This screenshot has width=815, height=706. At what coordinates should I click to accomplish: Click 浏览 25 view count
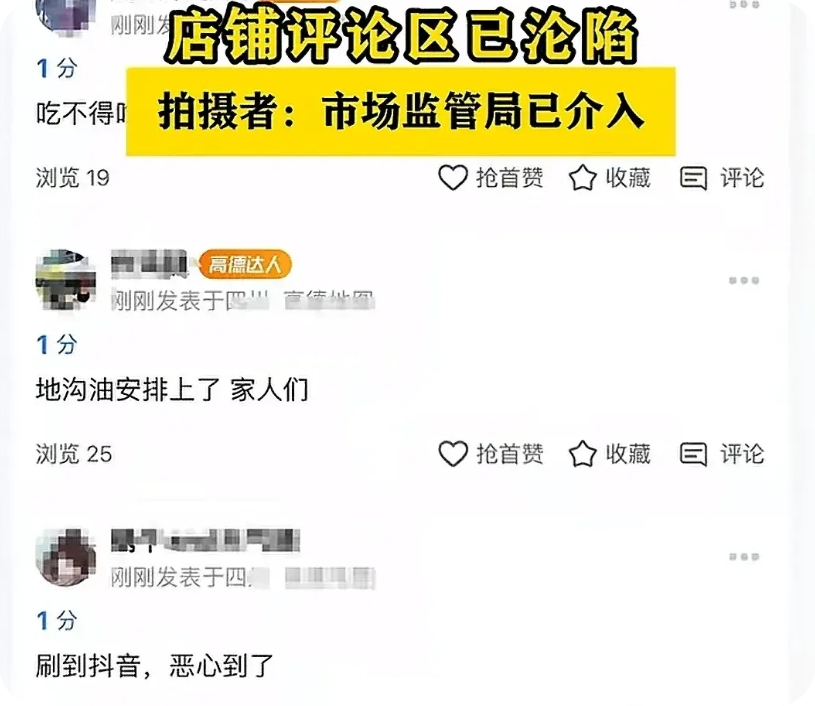coord(74,454)
